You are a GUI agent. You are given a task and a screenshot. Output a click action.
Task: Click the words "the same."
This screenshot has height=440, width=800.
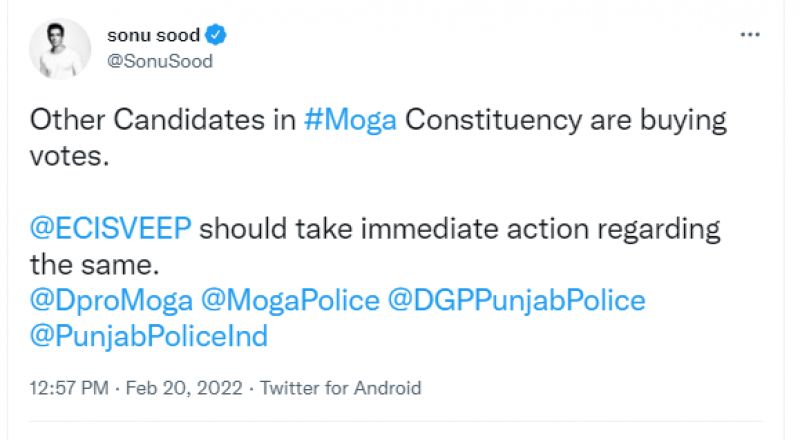pyautogui.click(x=93, y=264)
